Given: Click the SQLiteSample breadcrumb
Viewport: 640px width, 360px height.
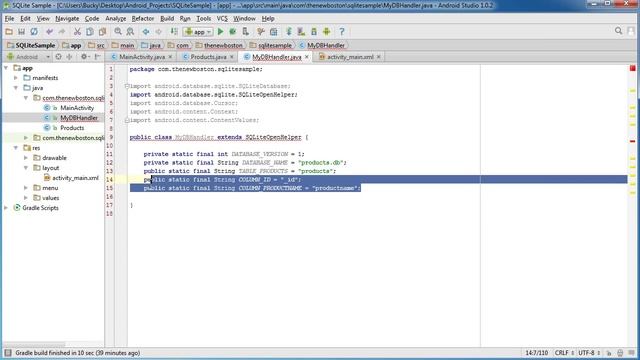Looking at the screenshot, I should [x=31, y=45].
